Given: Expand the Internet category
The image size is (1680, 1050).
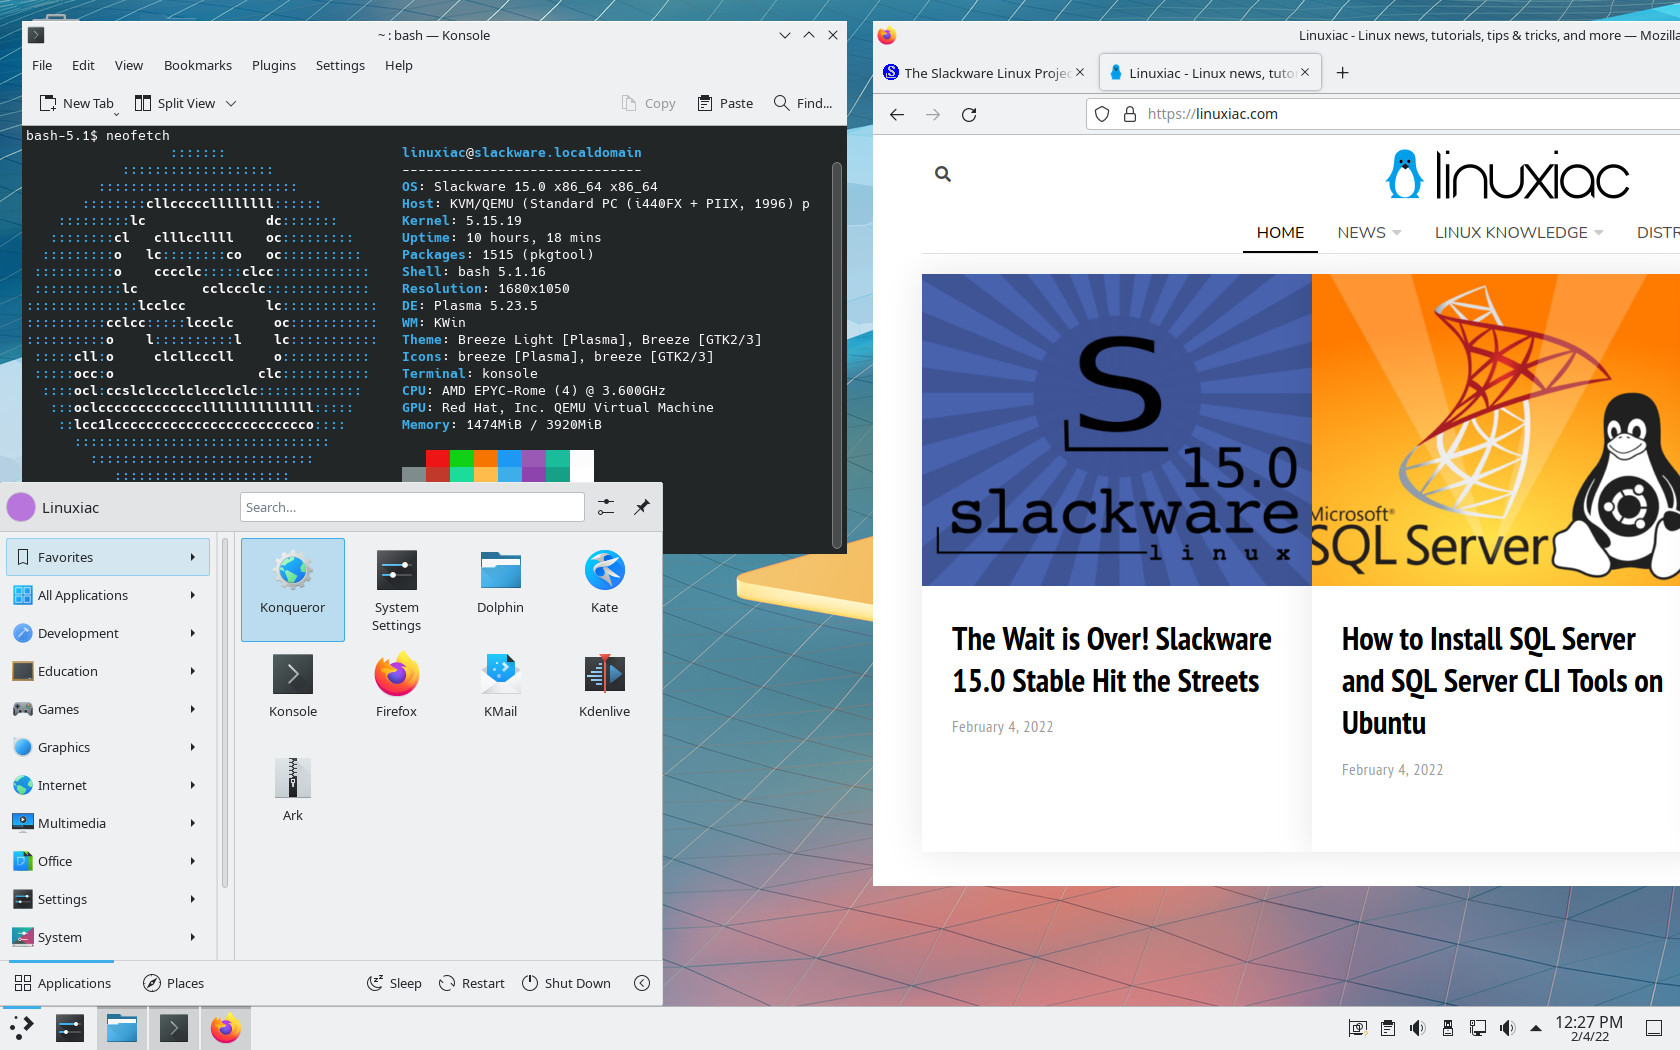Looking at the screenshot, I should (108, 785).
